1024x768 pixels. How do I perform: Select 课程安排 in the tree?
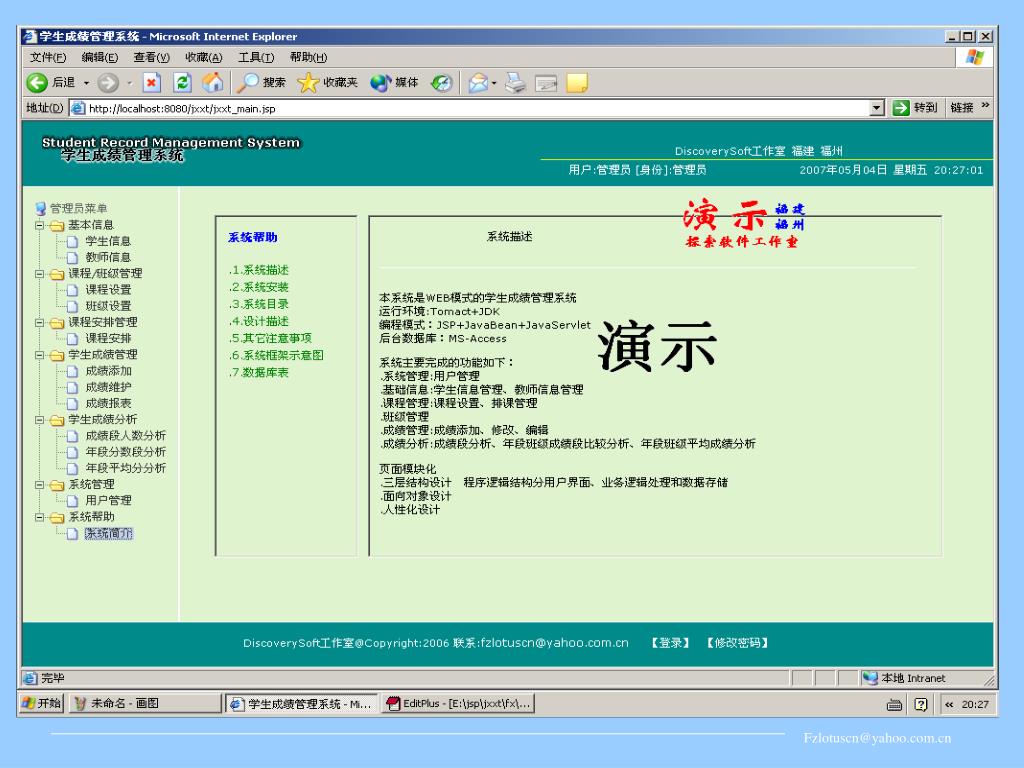(x=108, y=338)
